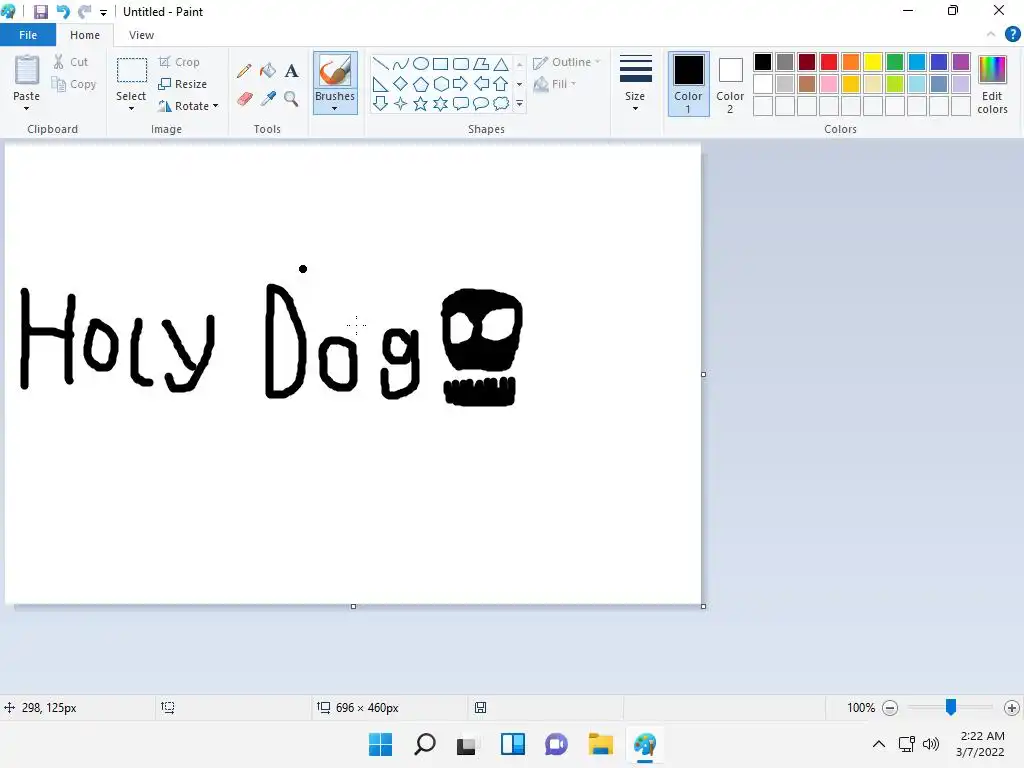Choose the Rounded rectangle shape
Viewport: 1024px width, 768px height.
(x=461, y=63)
